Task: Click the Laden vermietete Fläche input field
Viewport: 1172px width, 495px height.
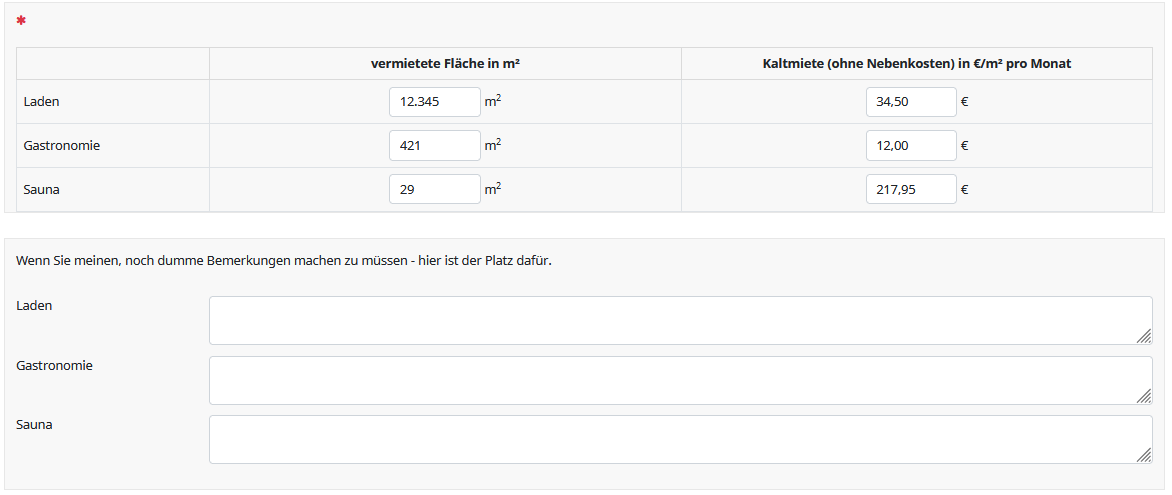Action: point(434,102)
